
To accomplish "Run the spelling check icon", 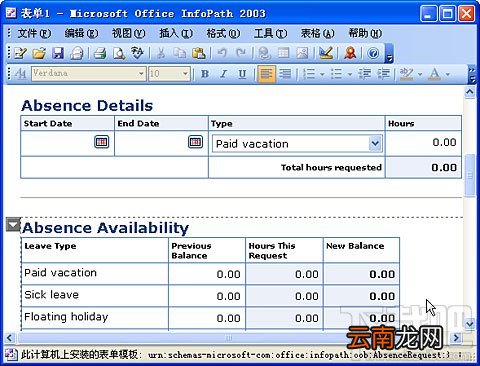I will click(137, 53).
